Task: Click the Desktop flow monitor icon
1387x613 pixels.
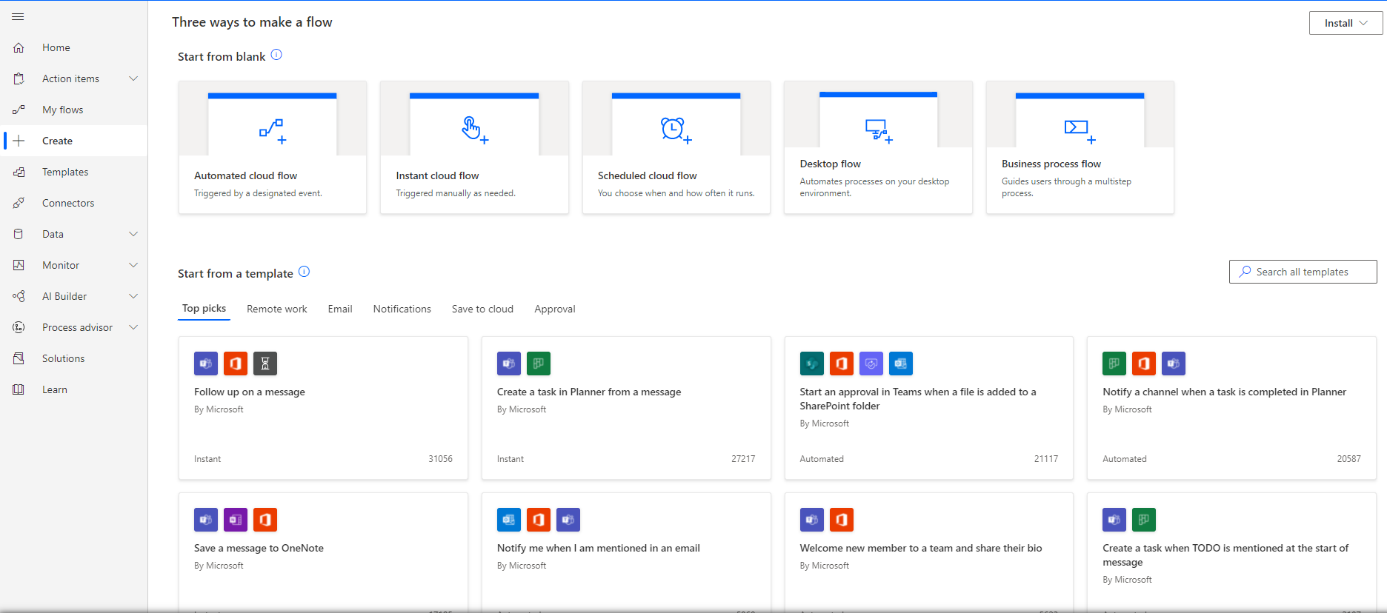Action: [878, 130]
